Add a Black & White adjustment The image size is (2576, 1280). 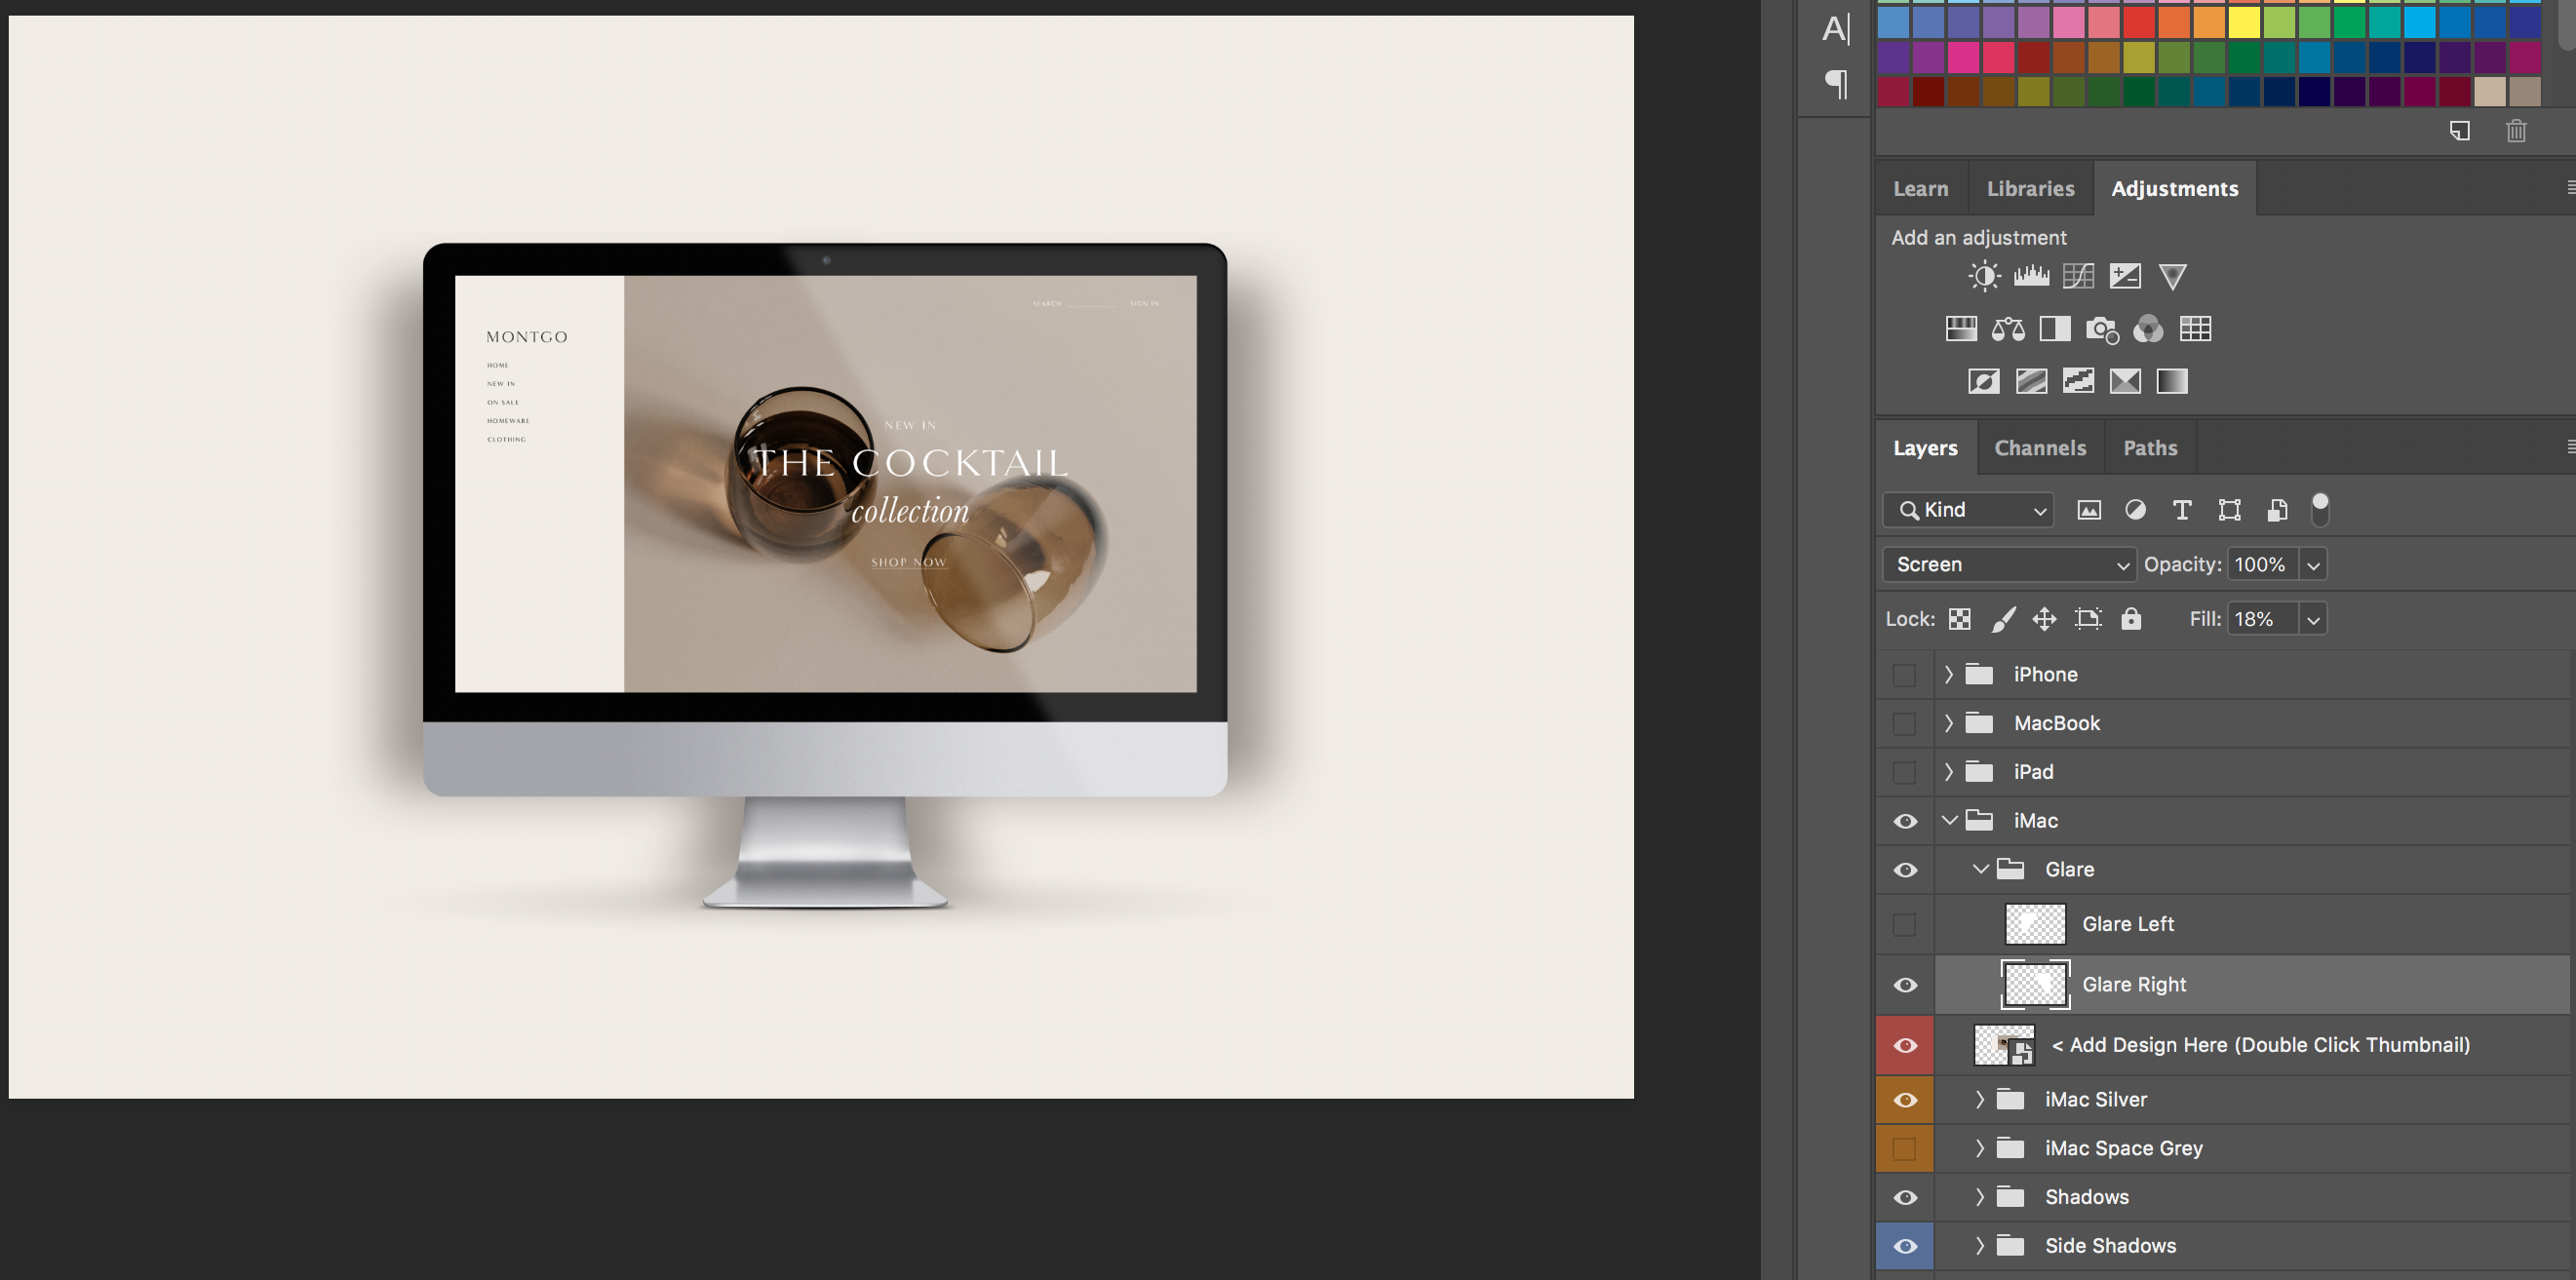click(x=2055, y=329)
